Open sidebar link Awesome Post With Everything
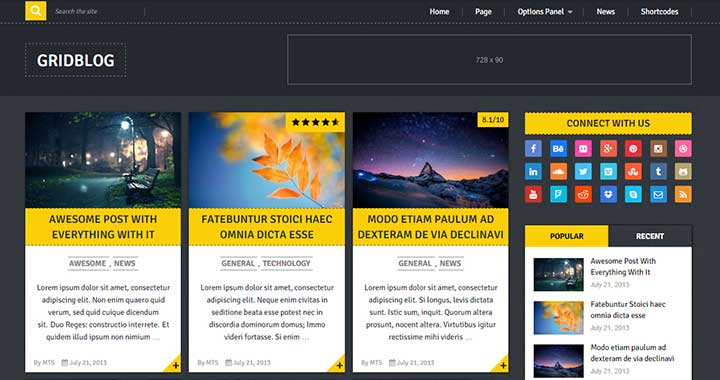Viewport: 720px width, 380px height. click(623, 267)
